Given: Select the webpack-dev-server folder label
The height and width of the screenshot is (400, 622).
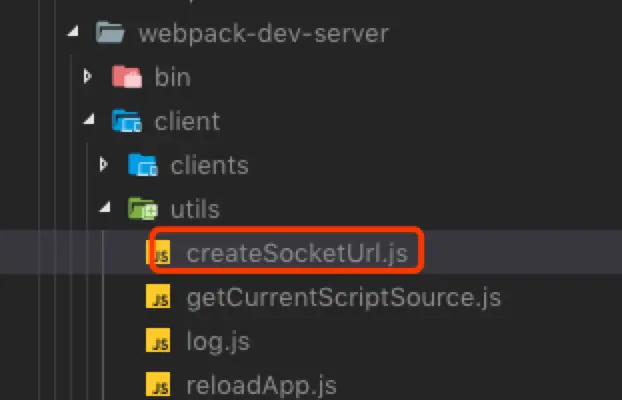Looking at the screenshot, I should [264, 33].
